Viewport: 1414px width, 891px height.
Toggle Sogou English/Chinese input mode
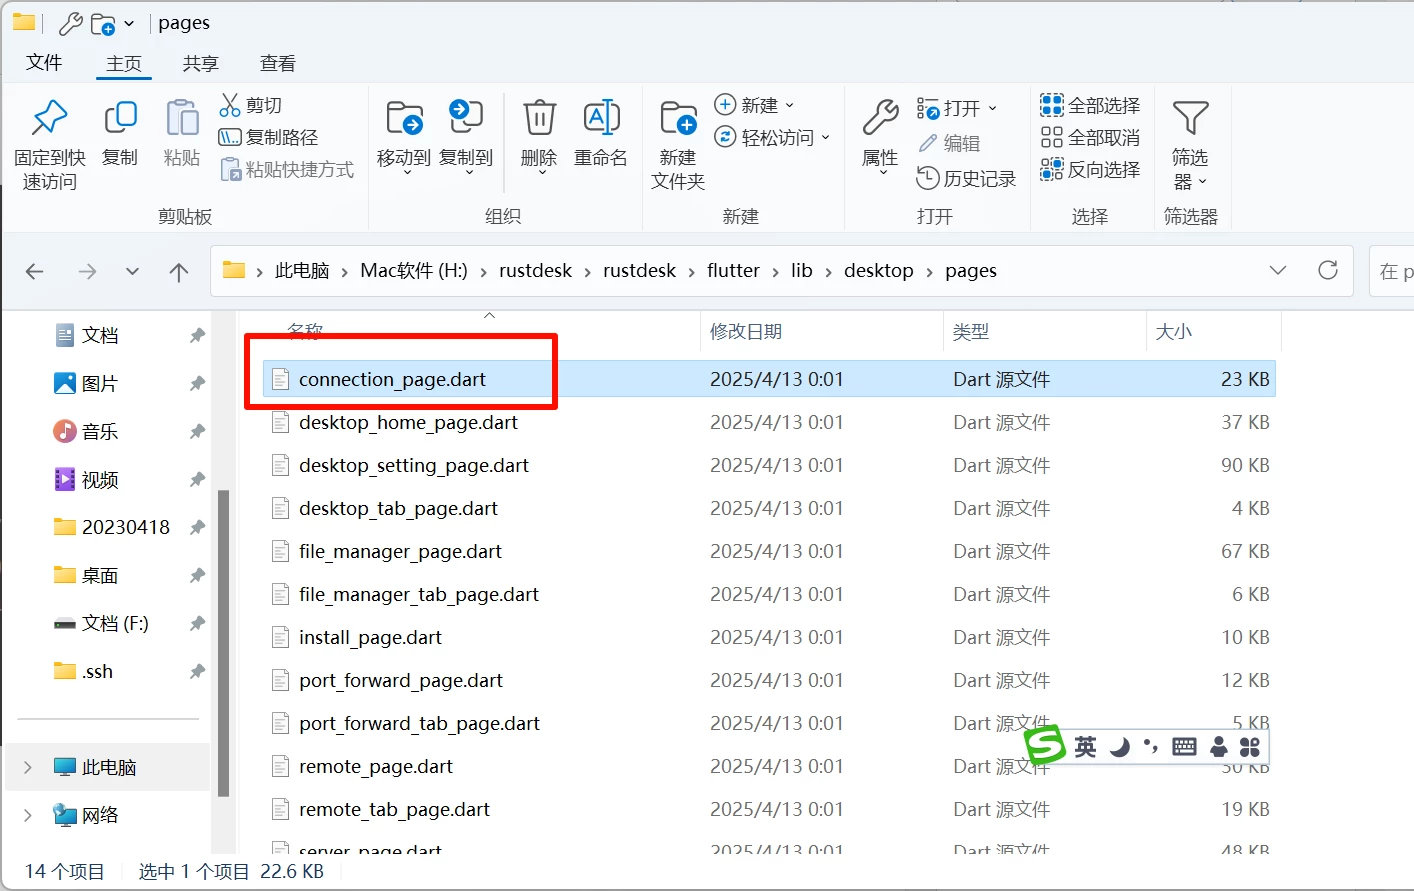tap(1085, 747)
